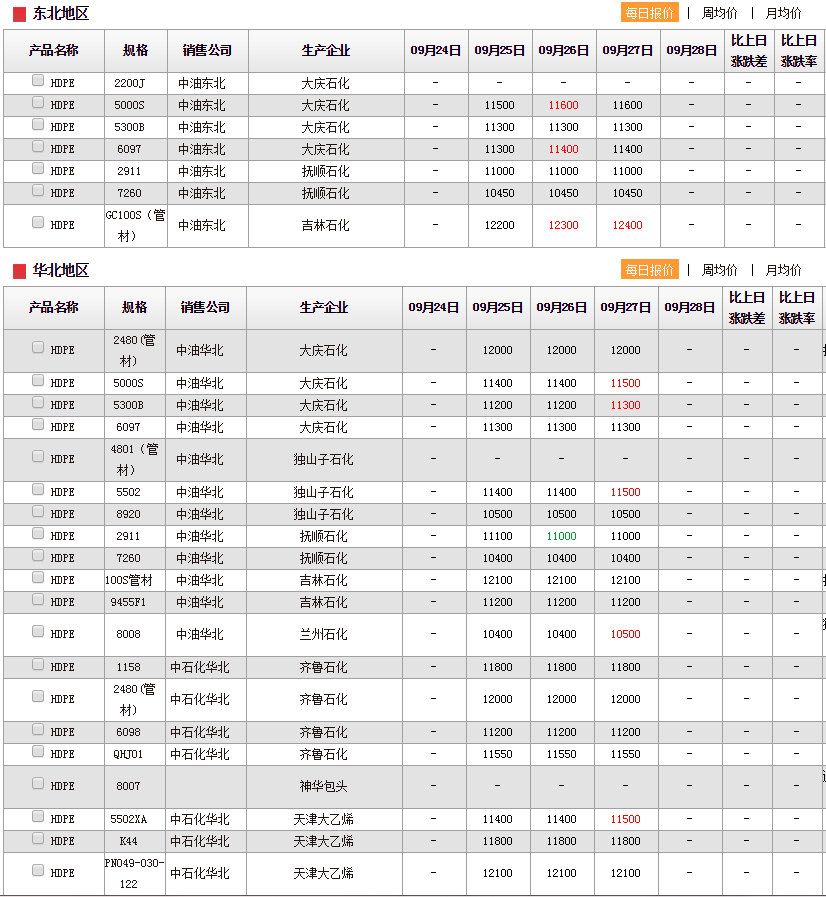Check the 9455F1 吉林石化 row checkbox

tap(38, 599)
